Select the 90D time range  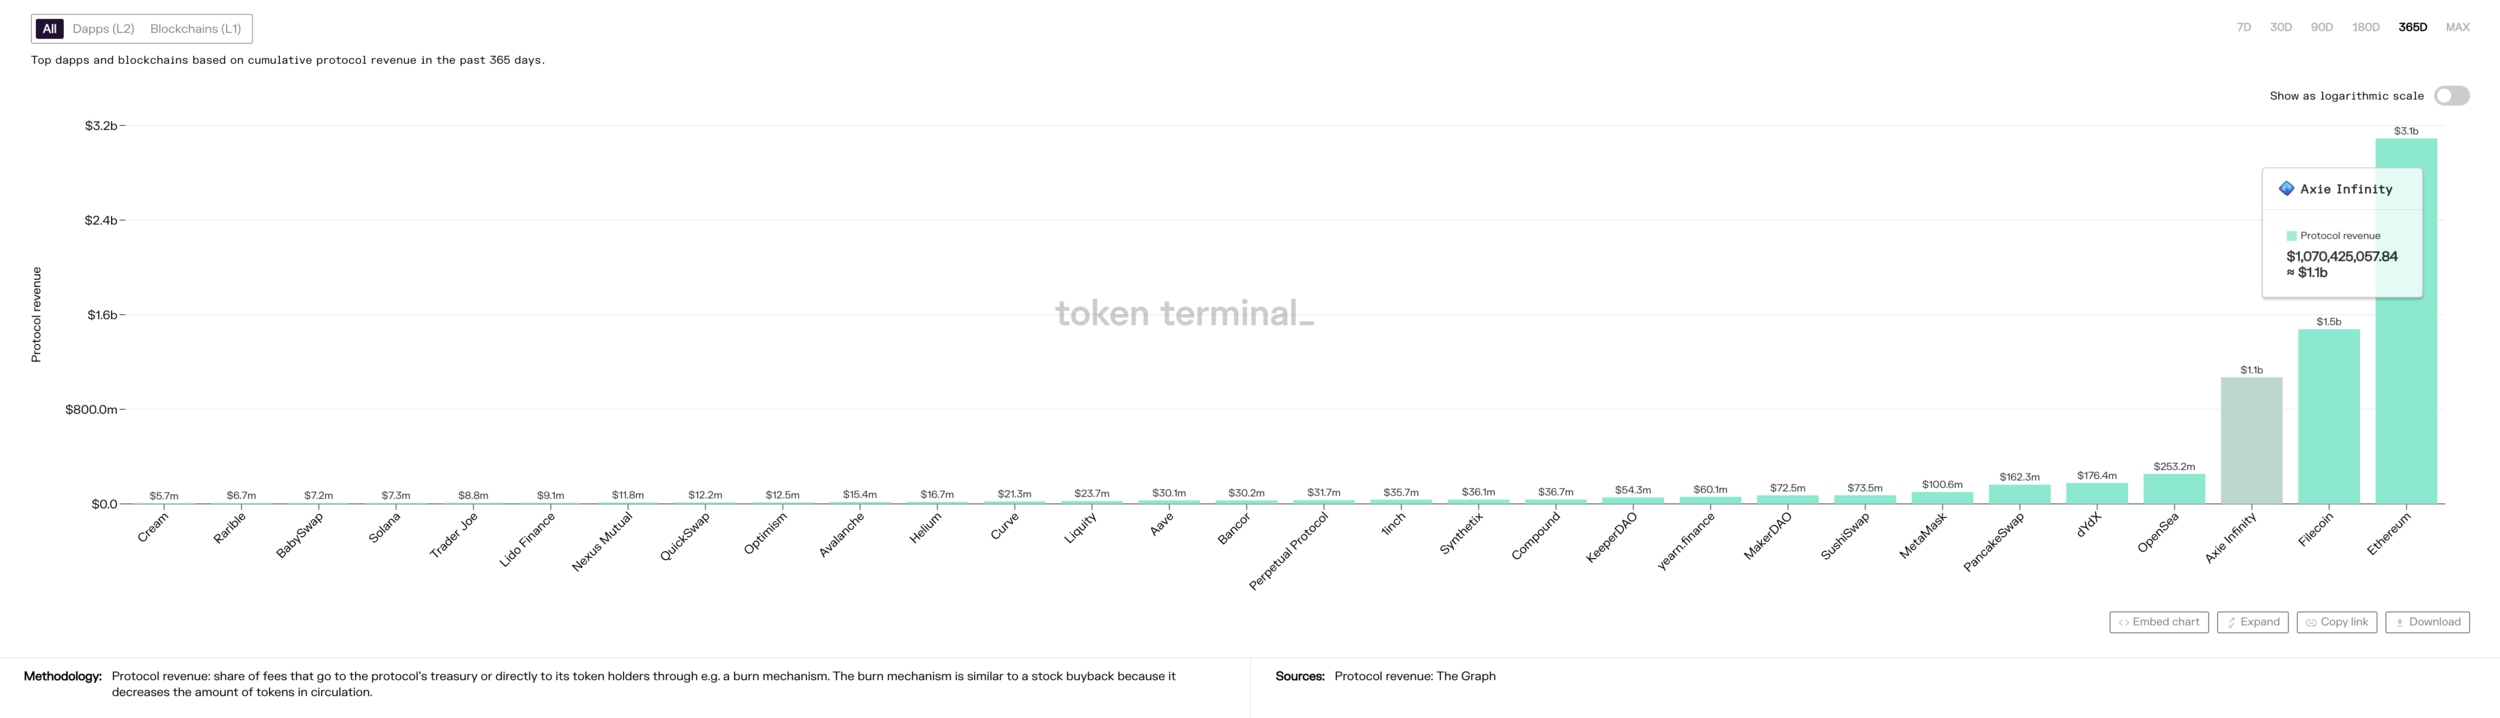pos(2322,27)
